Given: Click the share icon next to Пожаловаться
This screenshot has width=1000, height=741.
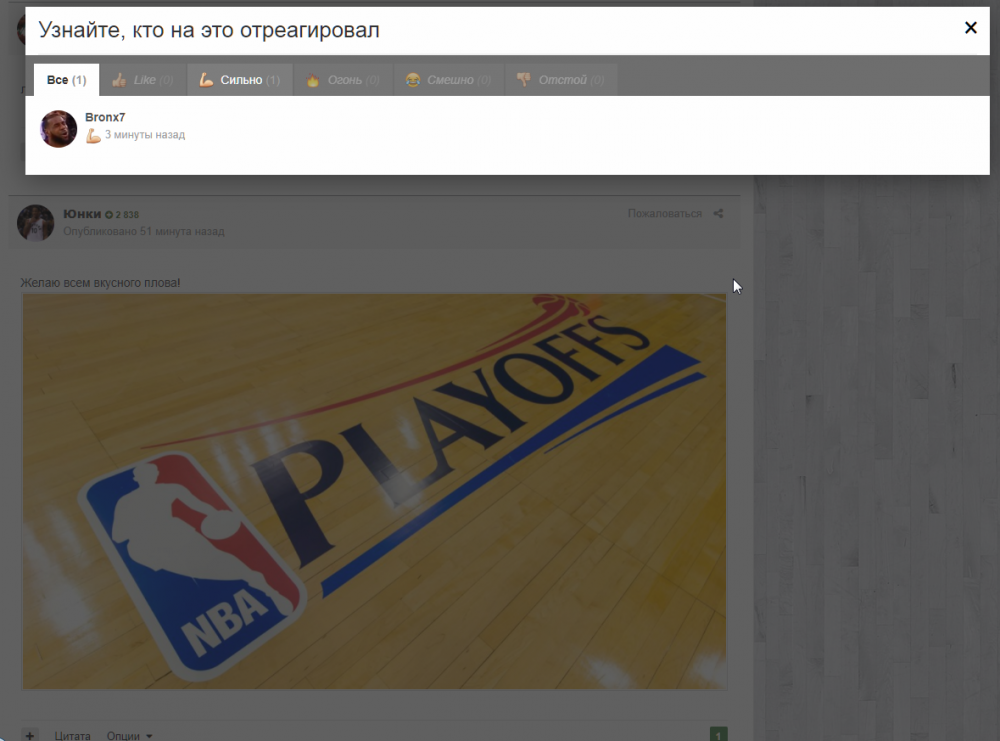Looking at the screenshot, I should pyautogui.click(x=718, y=214).
